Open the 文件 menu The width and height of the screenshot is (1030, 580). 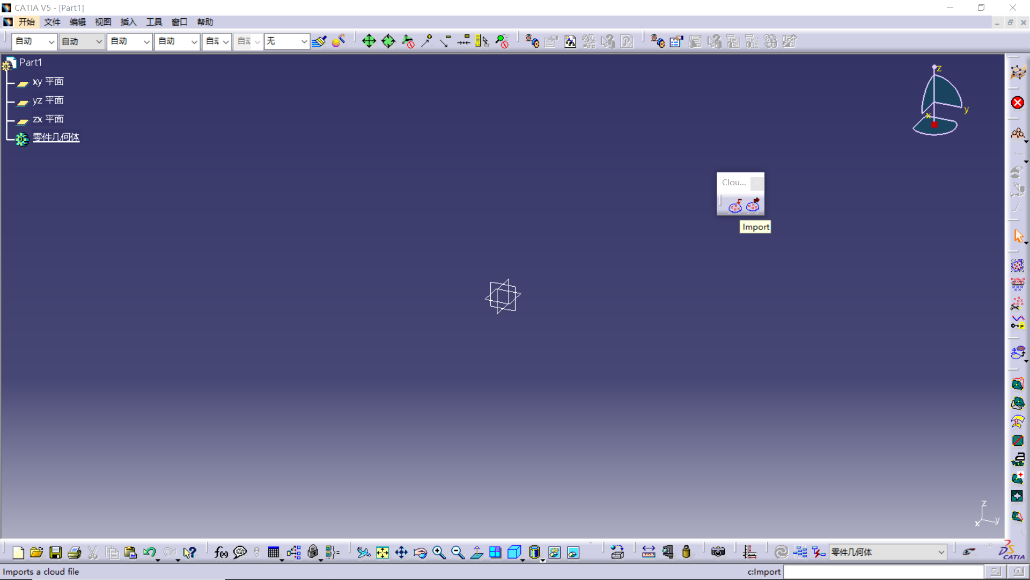click(52, 22)
